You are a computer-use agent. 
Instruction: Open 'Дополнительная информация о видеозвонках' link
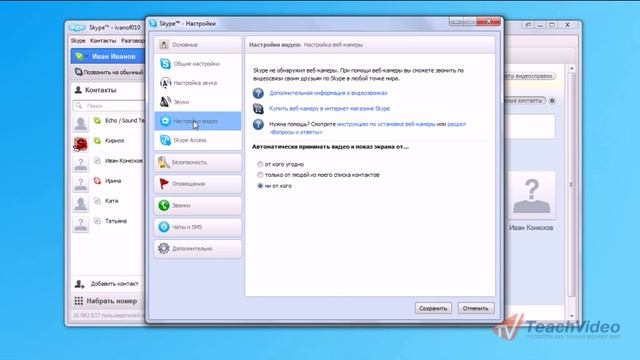[328, 93]
